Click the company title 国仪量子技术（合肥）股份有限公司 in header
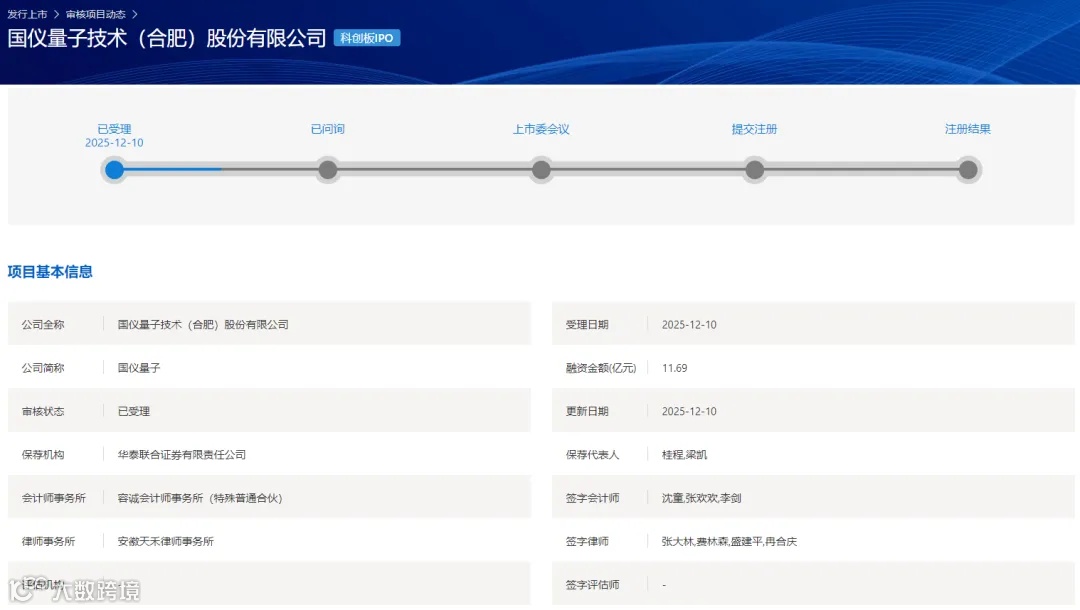This screenshot has width=1080, height=610. 167,38
